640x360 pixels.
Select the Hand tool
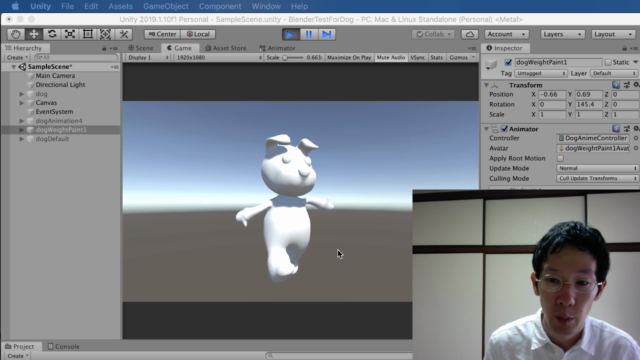pos(16,34)
